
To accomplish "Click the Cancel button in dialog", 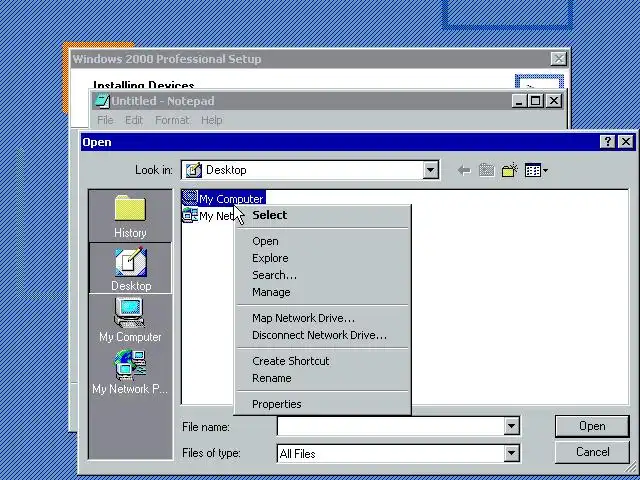I will point(592,452).
